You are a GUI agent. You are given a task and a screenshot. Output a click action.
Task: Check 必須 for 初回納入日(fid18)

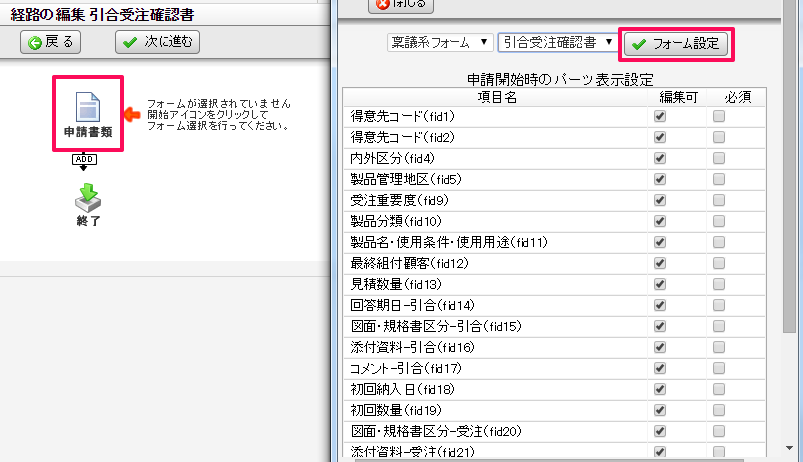coord(719,389)
